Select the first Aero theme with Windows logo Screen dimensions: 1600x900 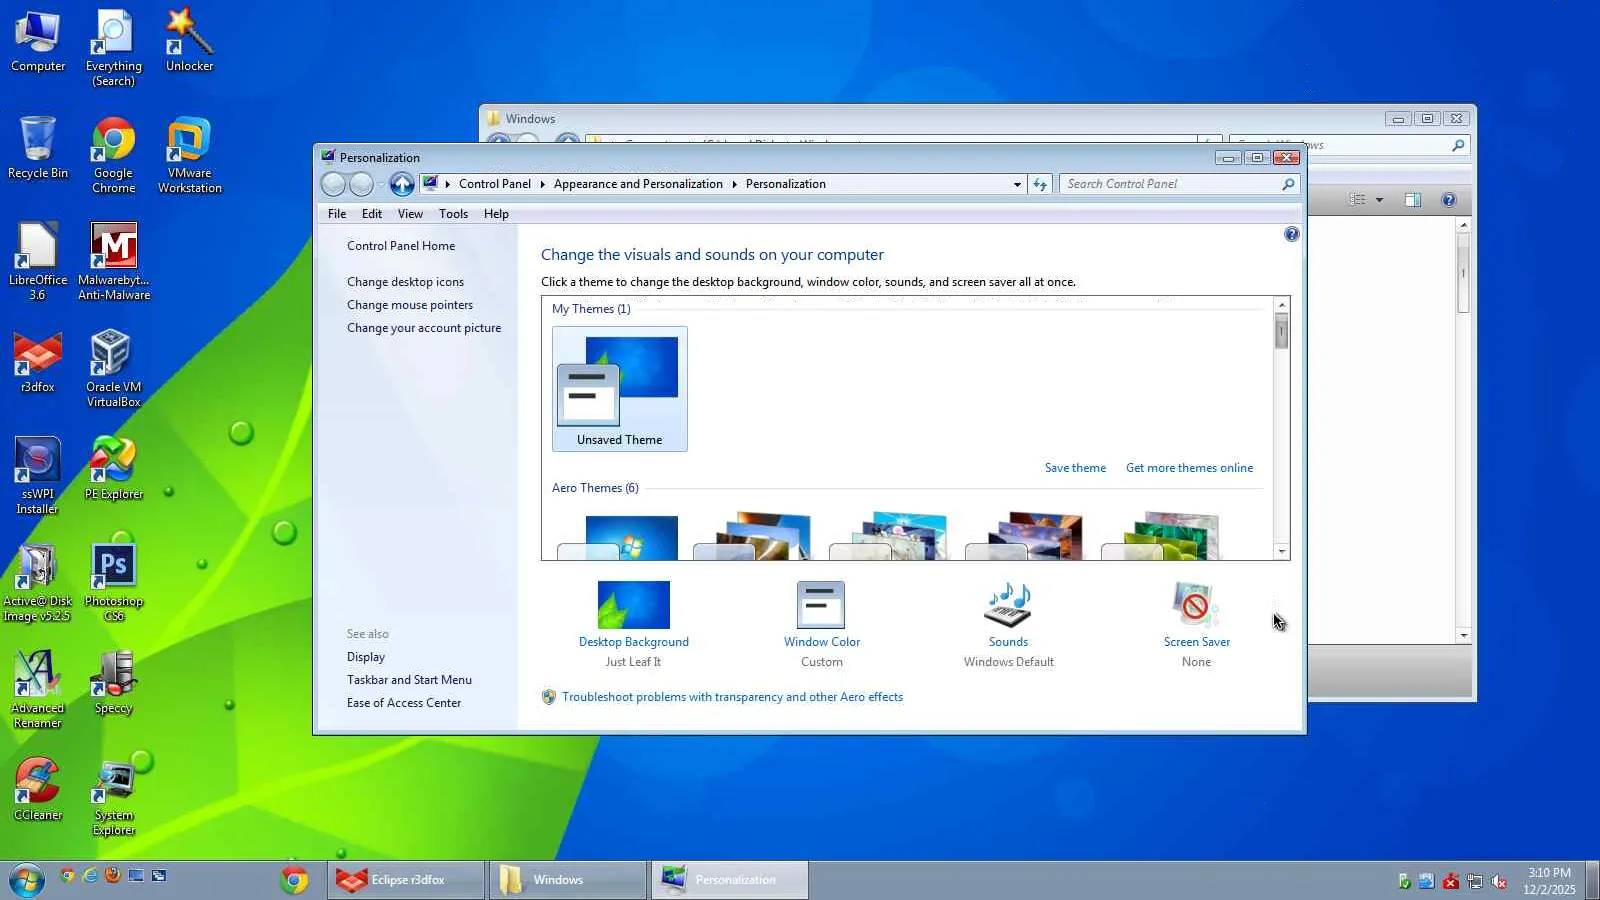tap(620, 537)
